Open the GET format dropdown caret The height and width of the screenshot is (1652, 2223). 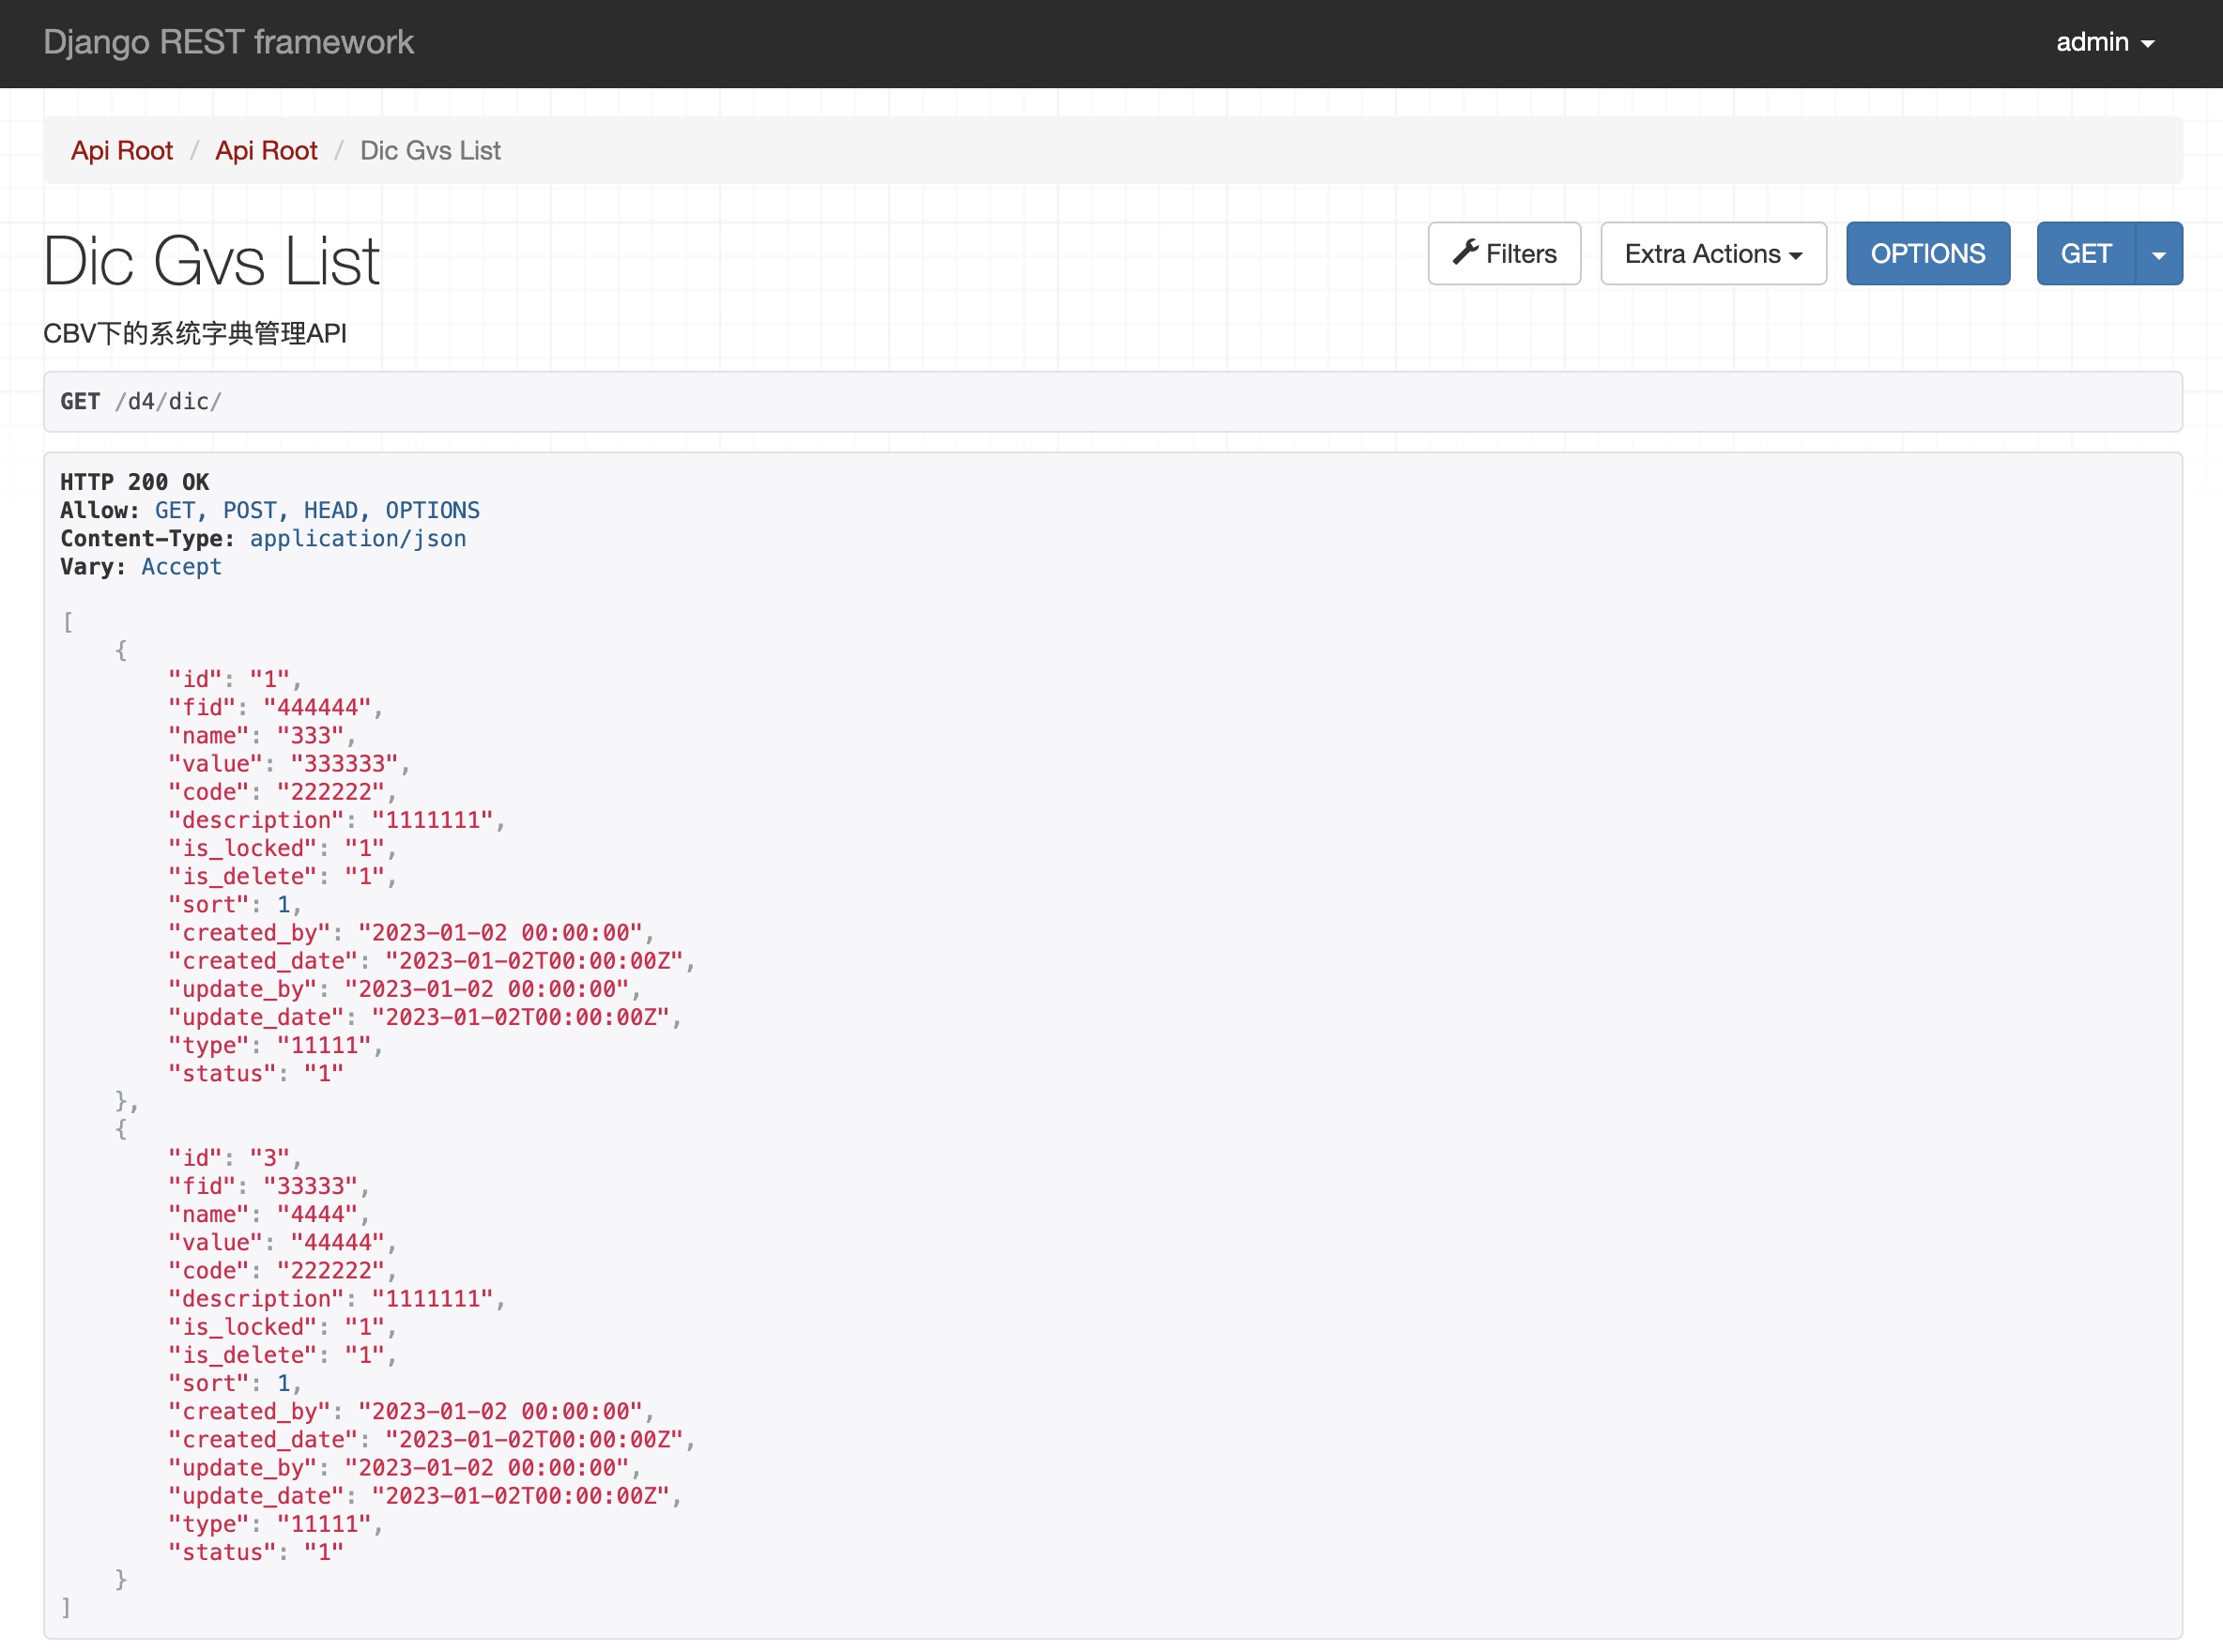[x=2159, y=254]
